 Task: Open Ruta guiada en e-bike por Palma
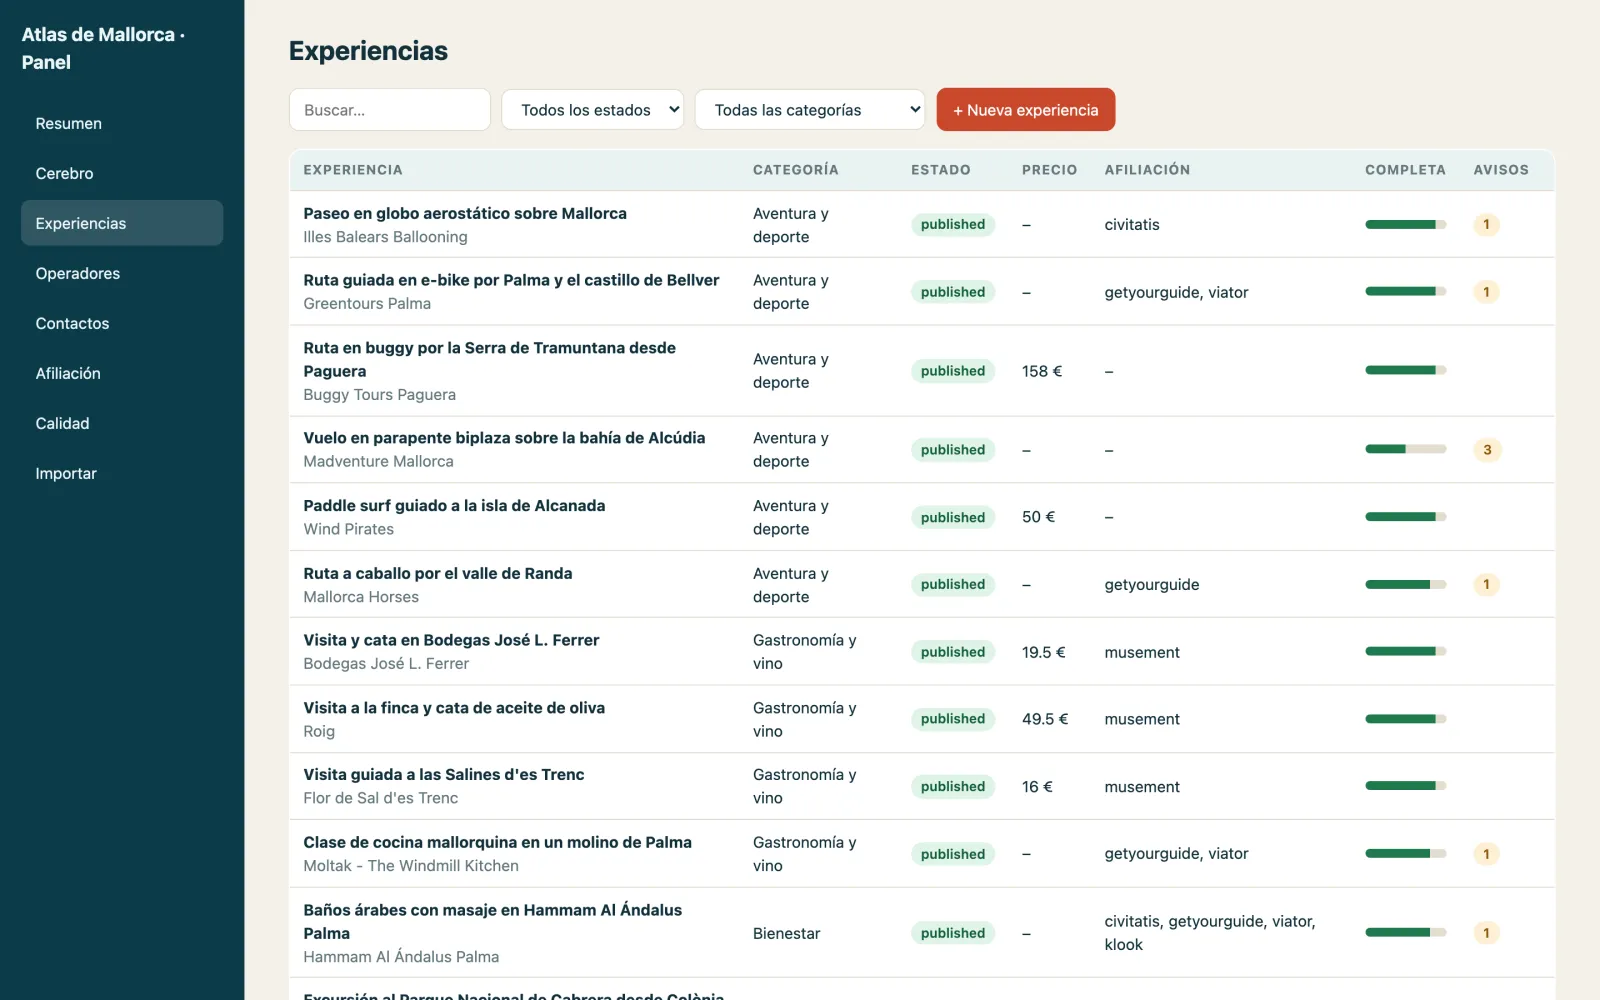pyautogui.click(x=511, y=280)
